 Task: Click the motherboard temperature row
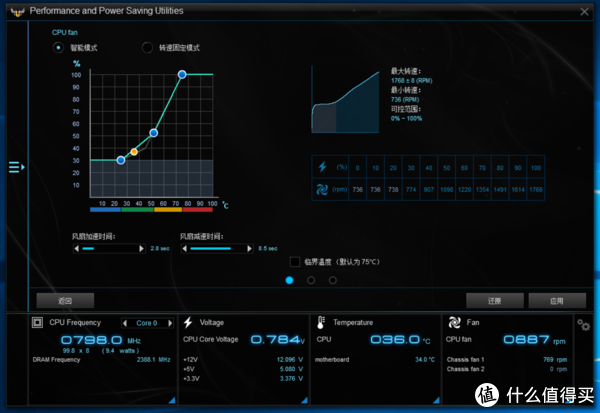pyautogui.click(x=375, y=359)
